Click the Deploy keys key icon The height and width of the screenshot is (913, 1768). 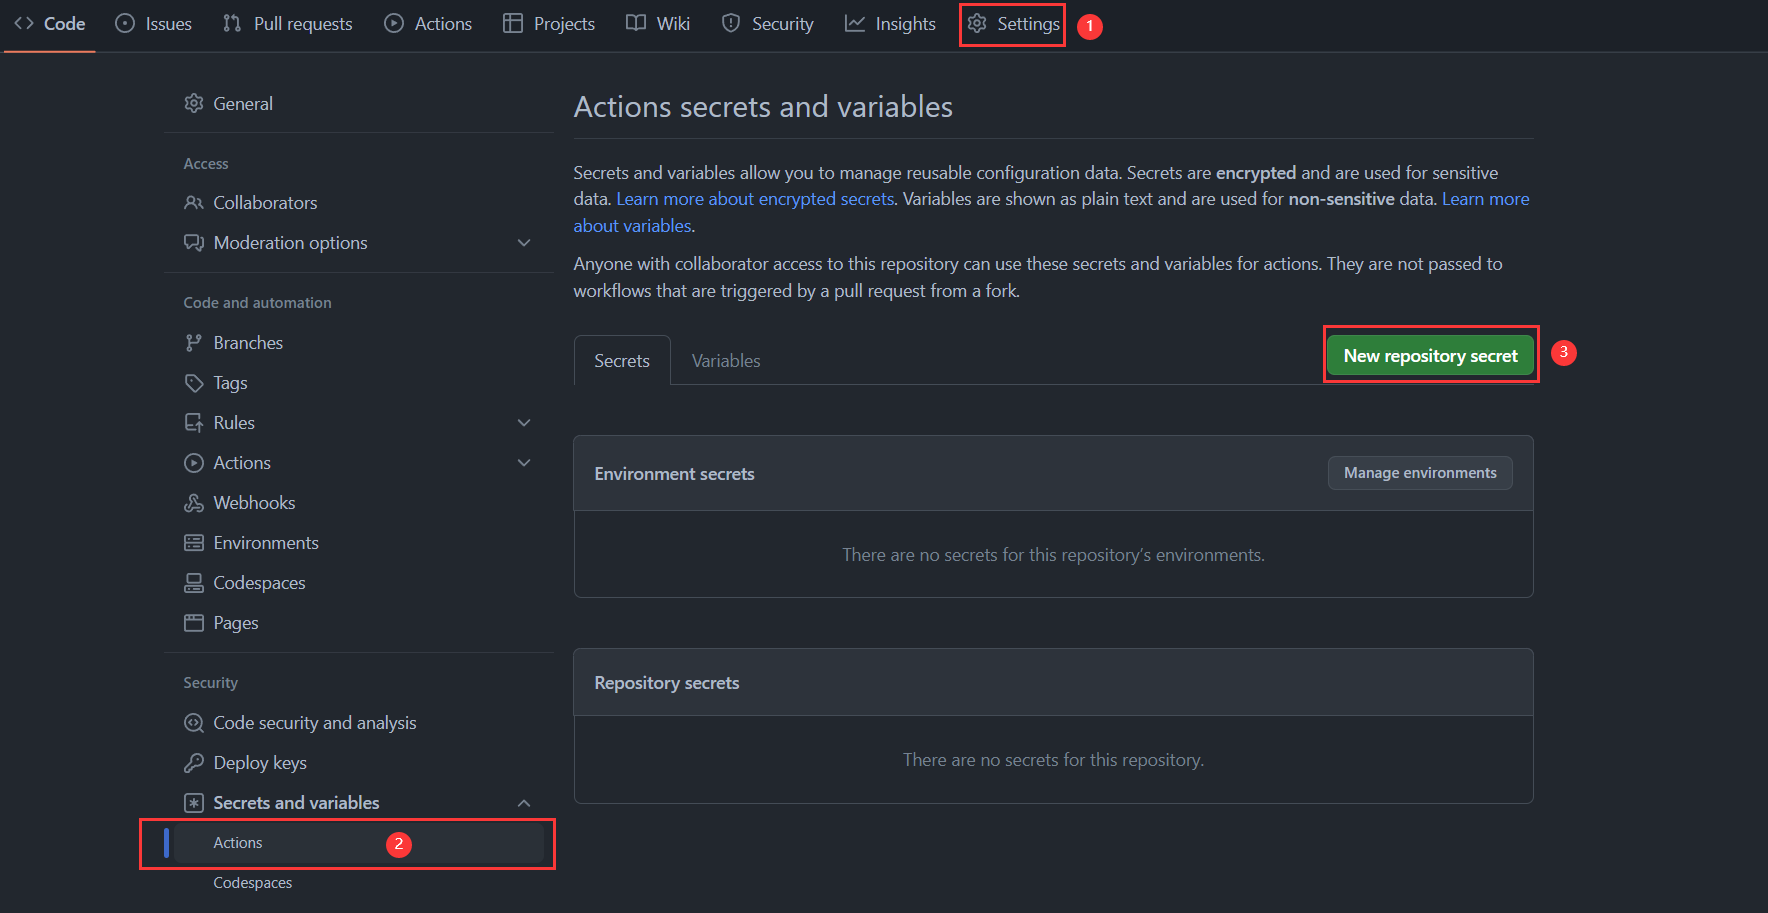(194, 763)
